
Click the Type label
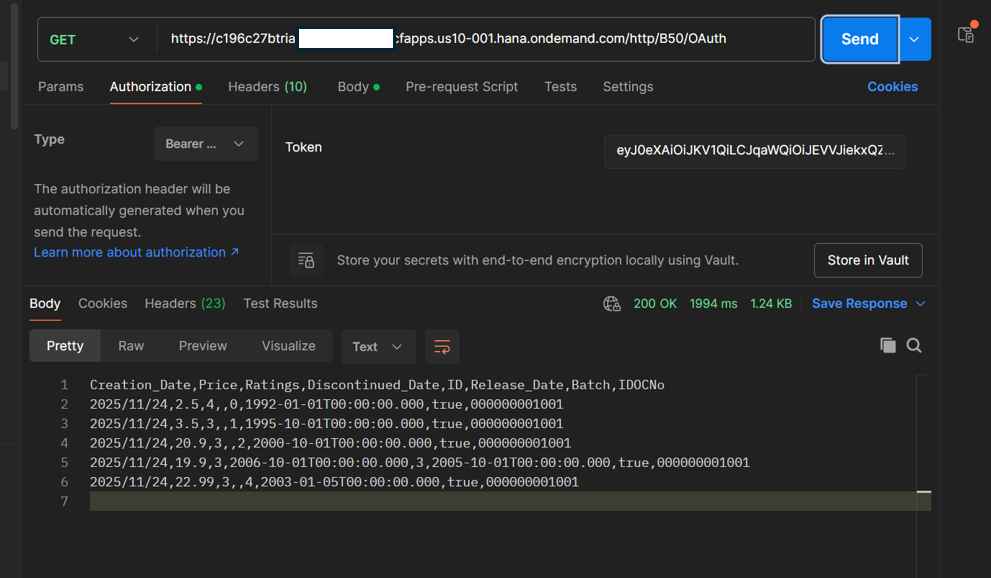pyautogui.click(x=49, y=140)
